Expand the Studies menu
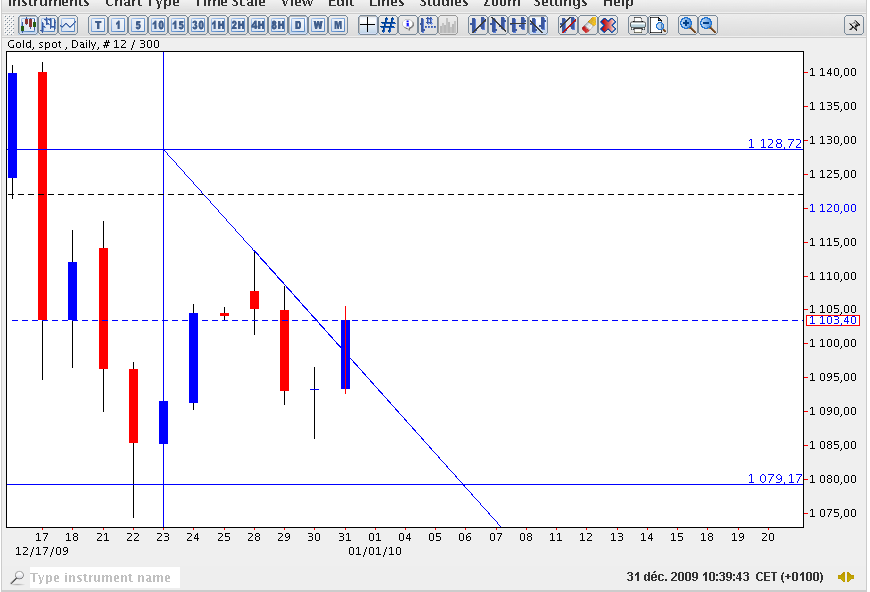The height and width of the screenshot is (592, 870). point(443,3)
